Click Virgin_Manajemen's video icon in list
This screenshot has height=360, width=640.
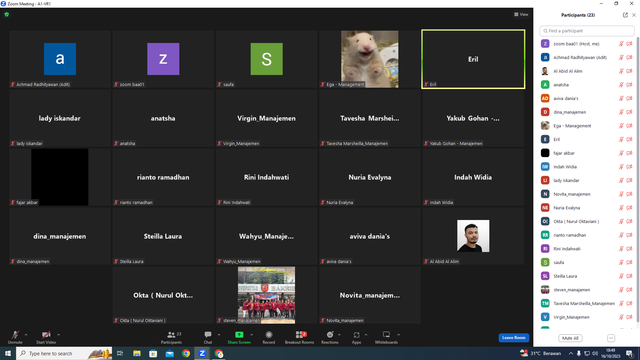629,317
